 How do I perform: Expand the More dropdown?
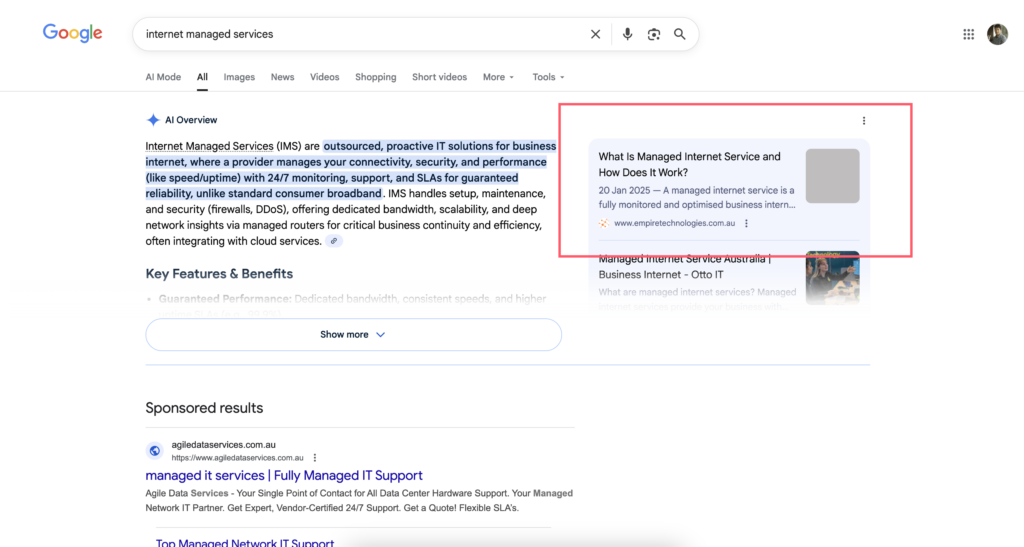[498, 77]
